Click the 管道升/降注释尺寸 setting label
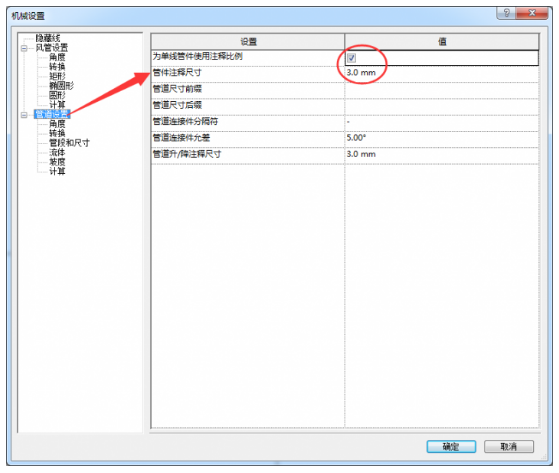Screen dimensions: 559x473 [x=187, y=154]
